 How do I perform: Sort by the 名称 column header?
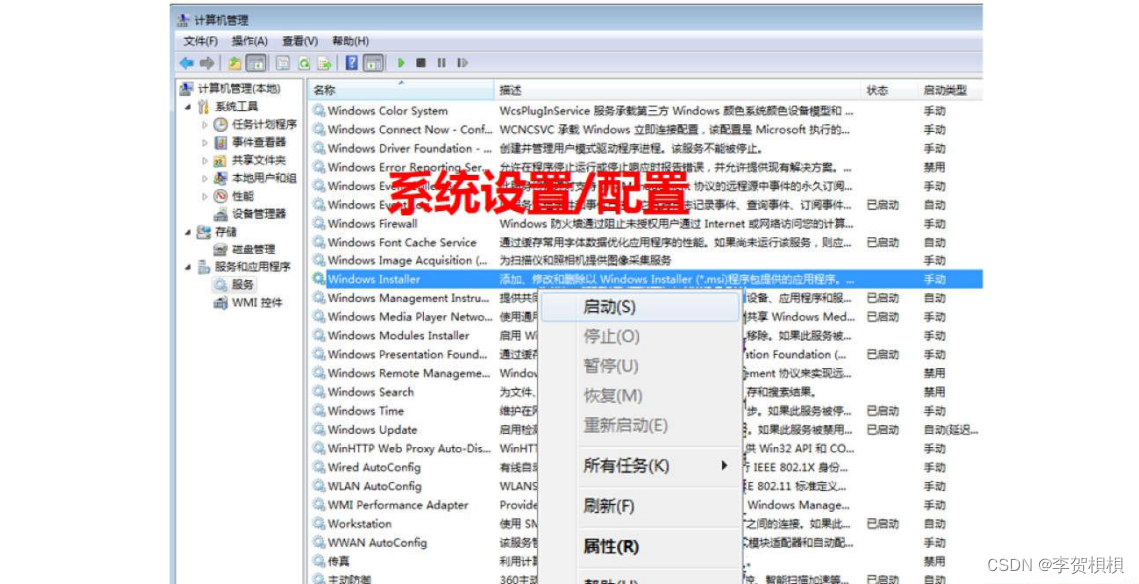click(x=400, y=90)
